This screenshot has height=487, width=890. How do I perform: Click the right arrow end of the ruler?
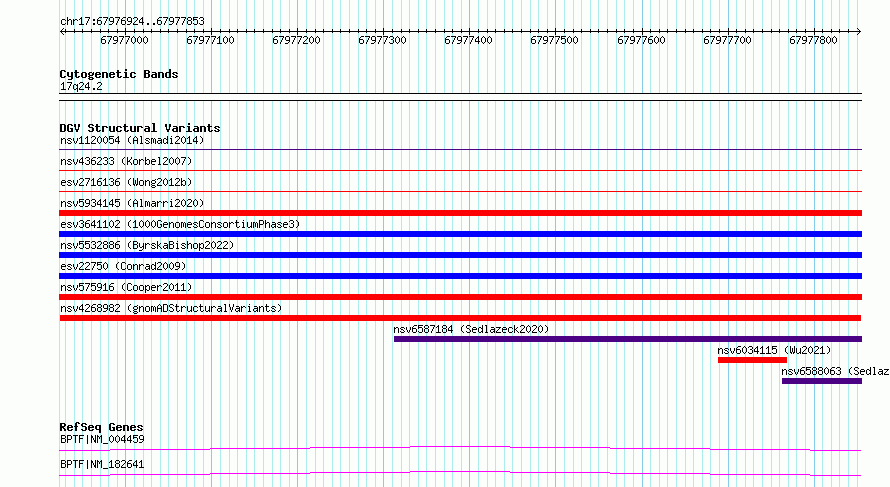pyautogui.click(x=859, y=31)
